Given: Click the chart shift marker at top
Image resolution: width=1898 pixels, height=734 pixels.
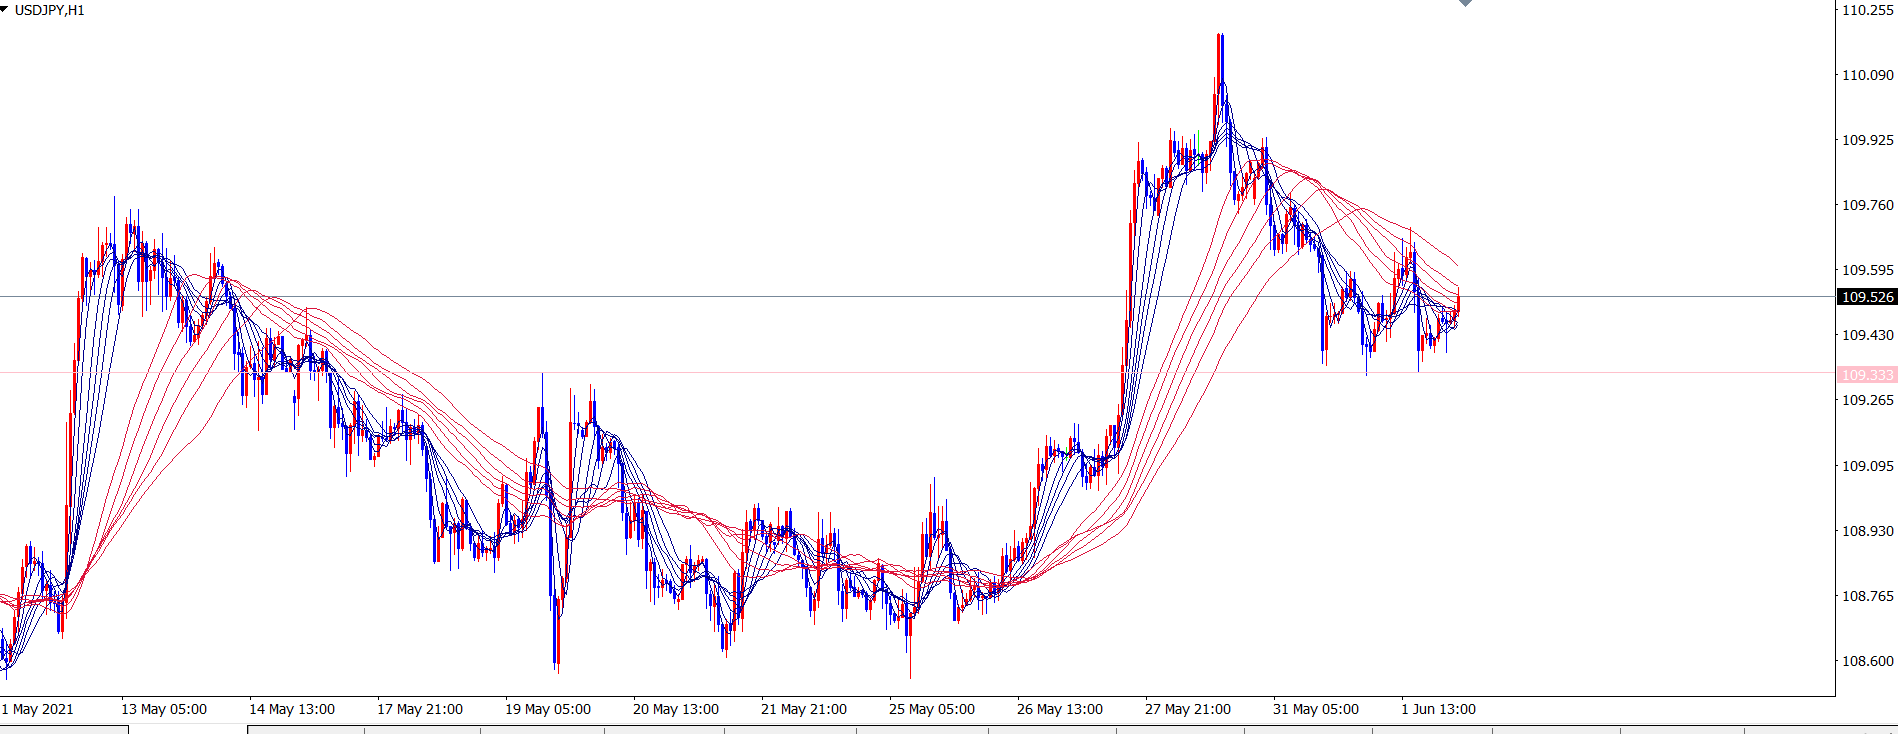Looking at the screenshot, I should click(1465, 3).
